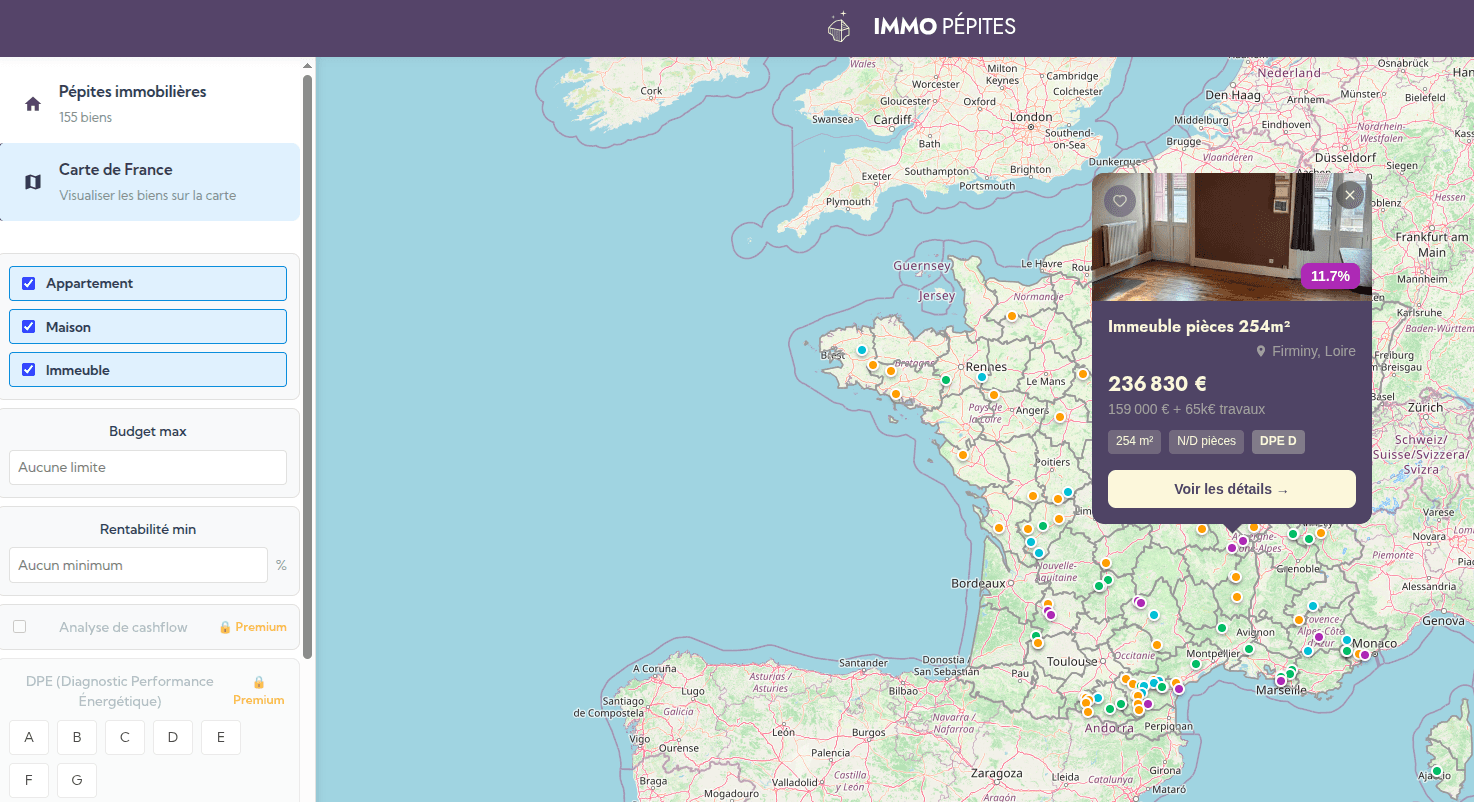The height and width of the screenshot is (802, 1474).
Task: Select DPE rating G filter
Action: coord(76,780)
